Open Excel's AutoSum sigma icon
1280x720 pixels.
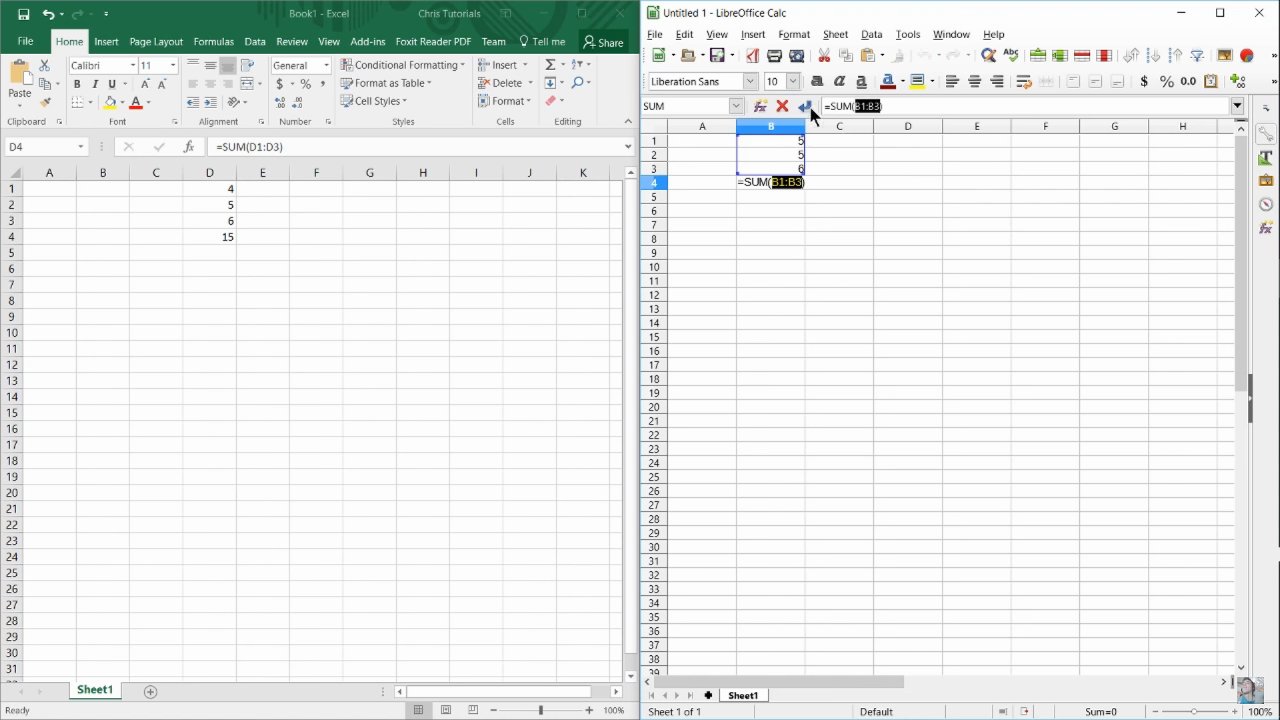point(549,65)
